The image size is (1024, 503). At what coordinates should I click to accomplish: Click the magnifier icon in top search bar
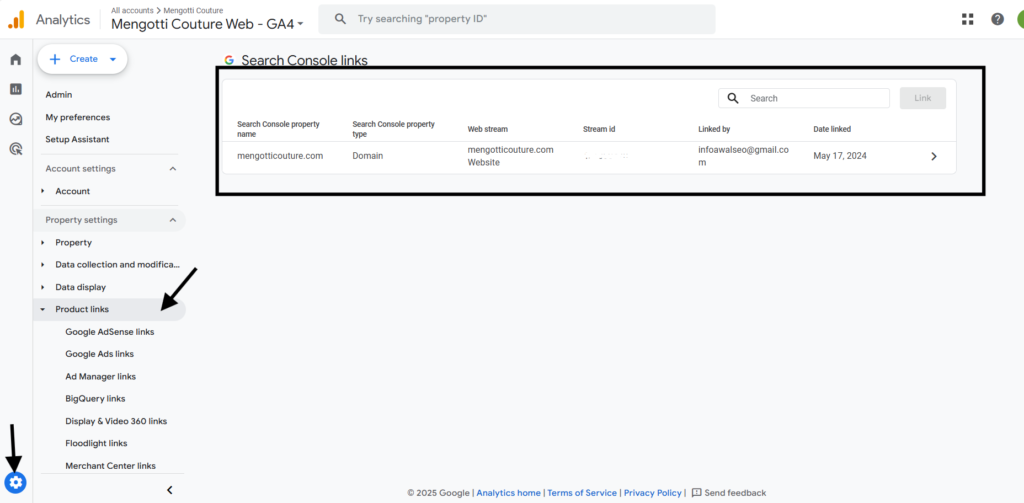(340, 19)
